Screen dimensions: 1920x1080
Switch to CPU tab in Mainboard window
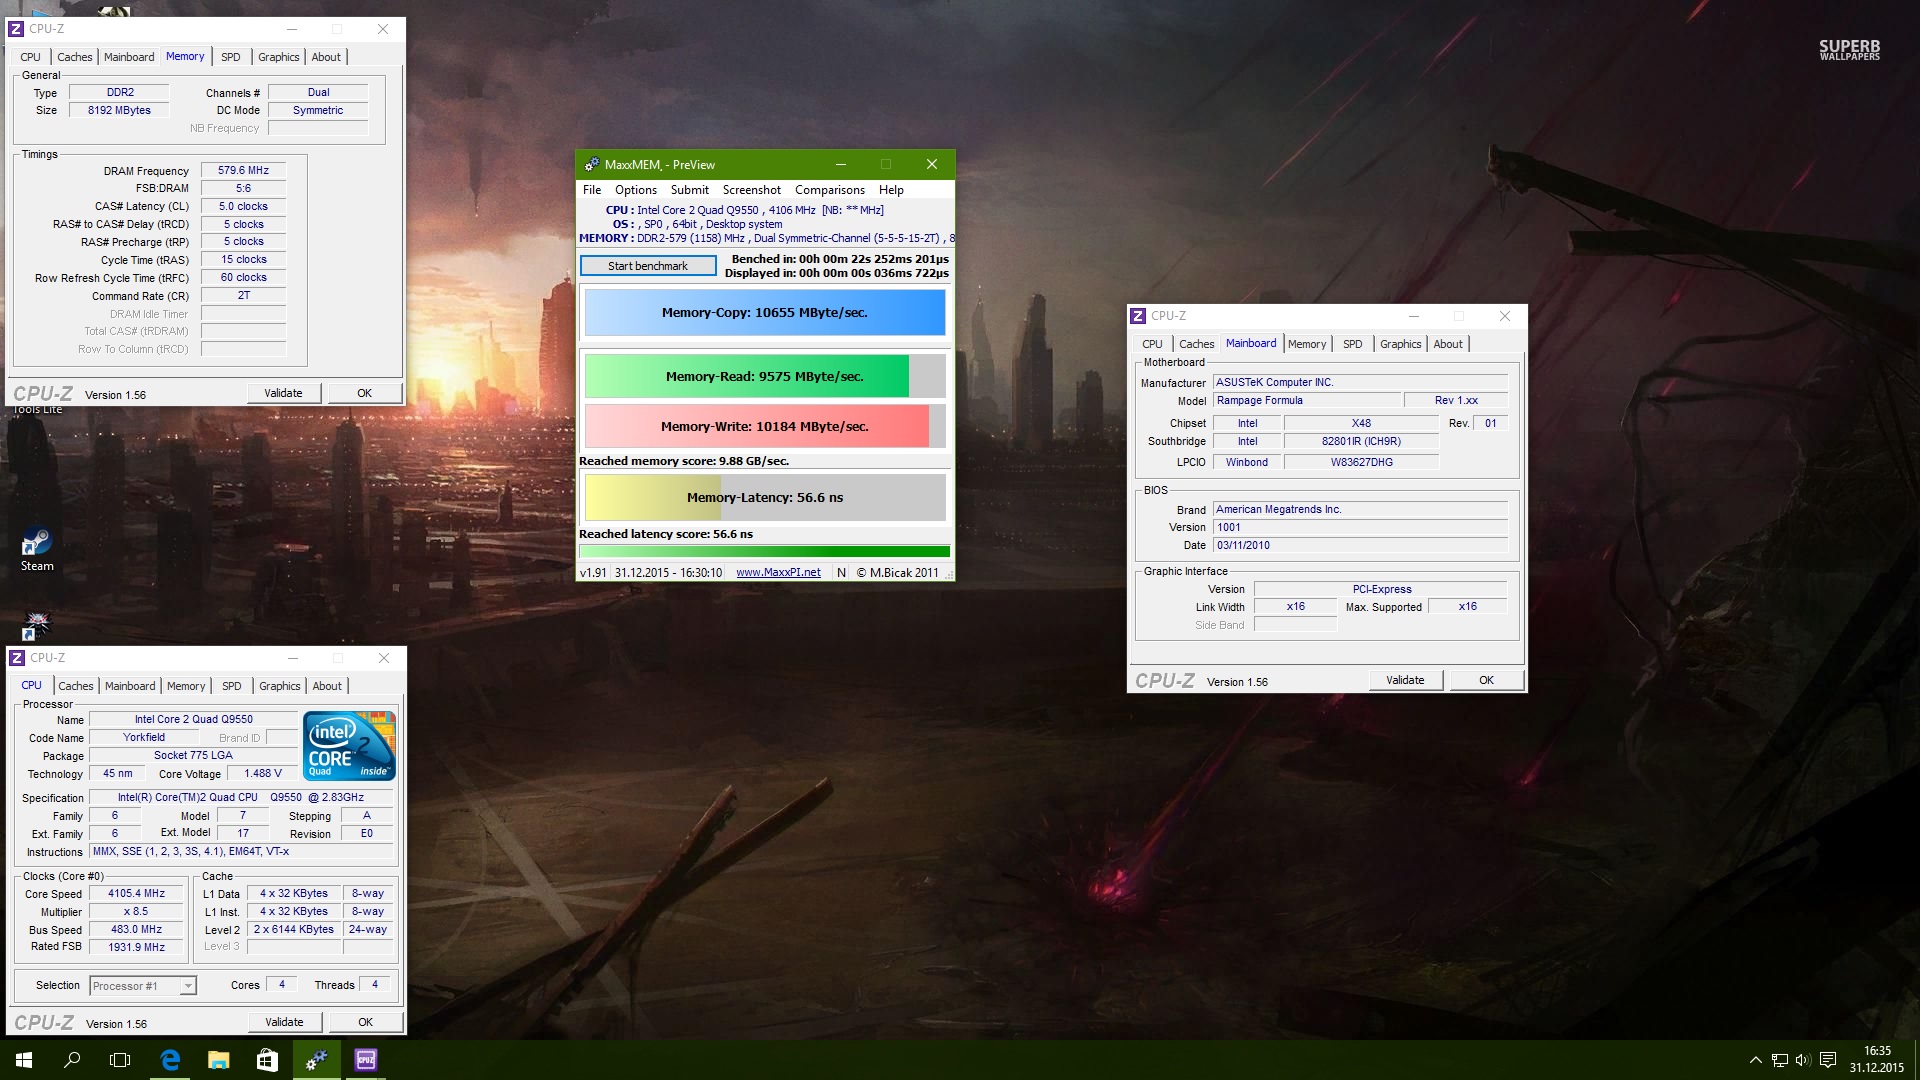(x=1152, y=344)
